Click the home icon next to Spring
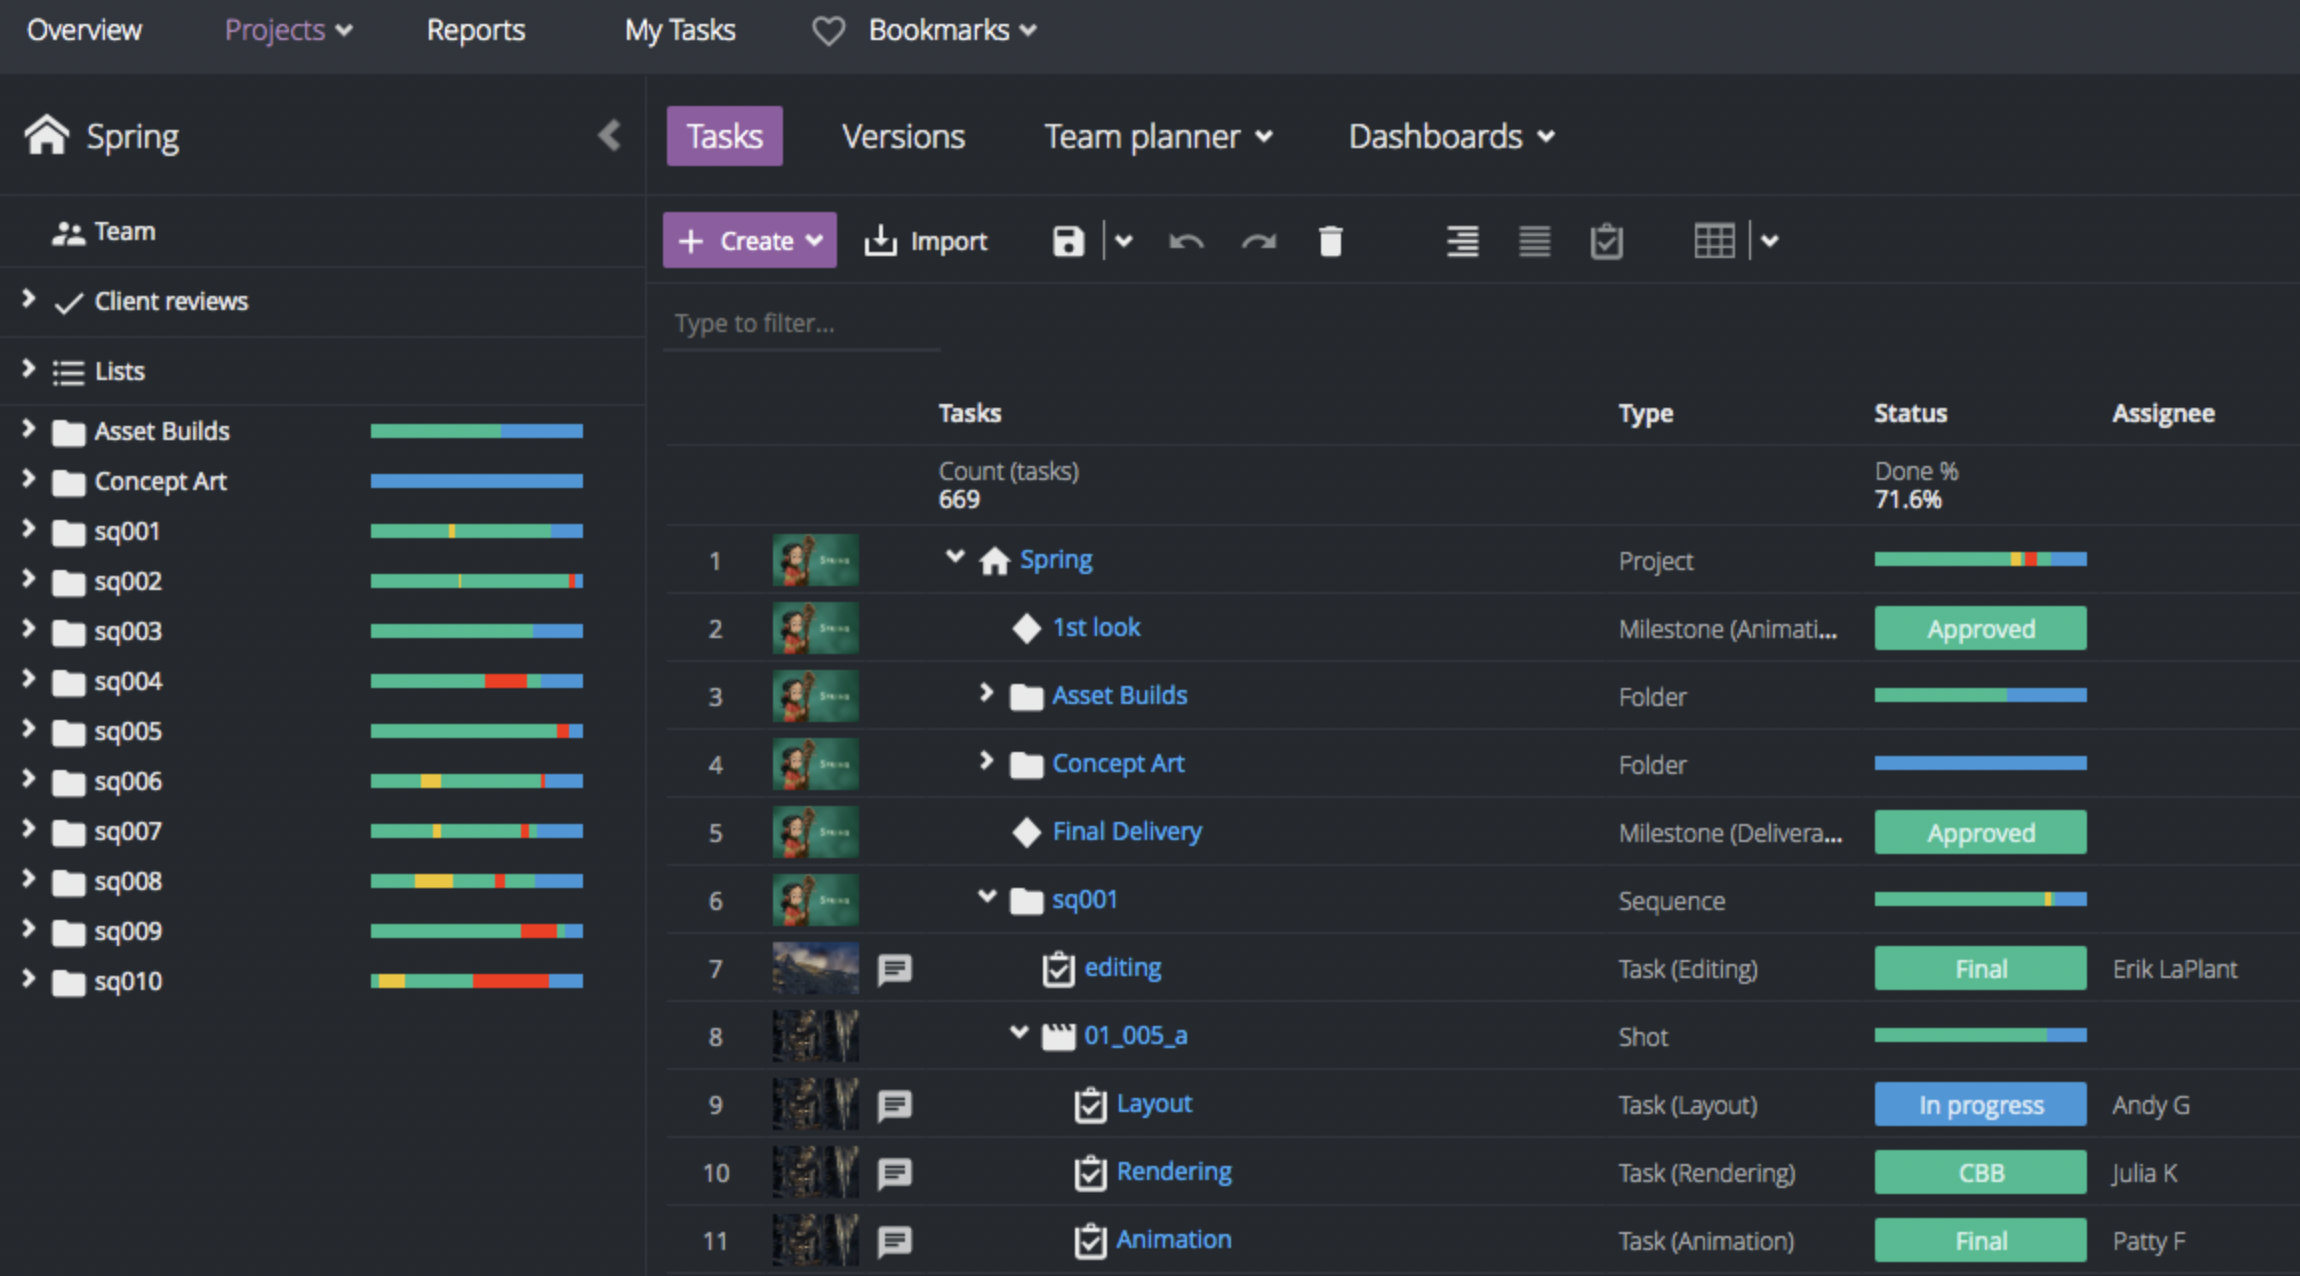The image size is (2300, 1276). click(x=46, y=134)
